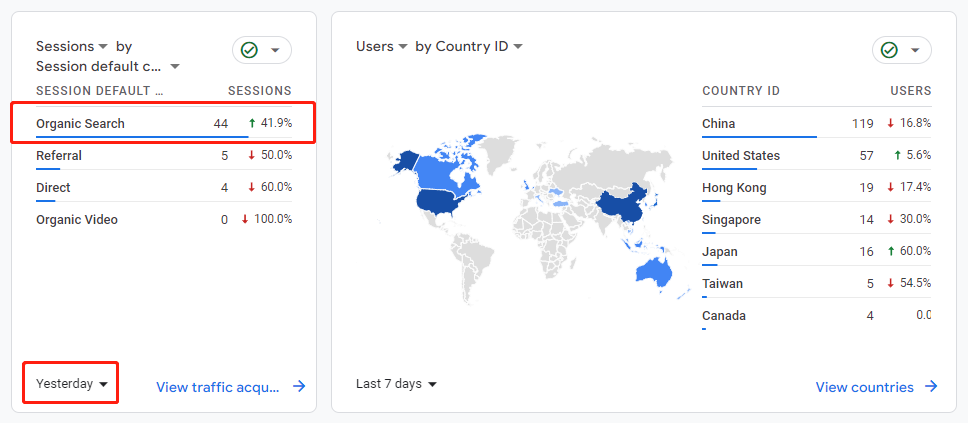Expand data quality arrow on Users card

915,50
